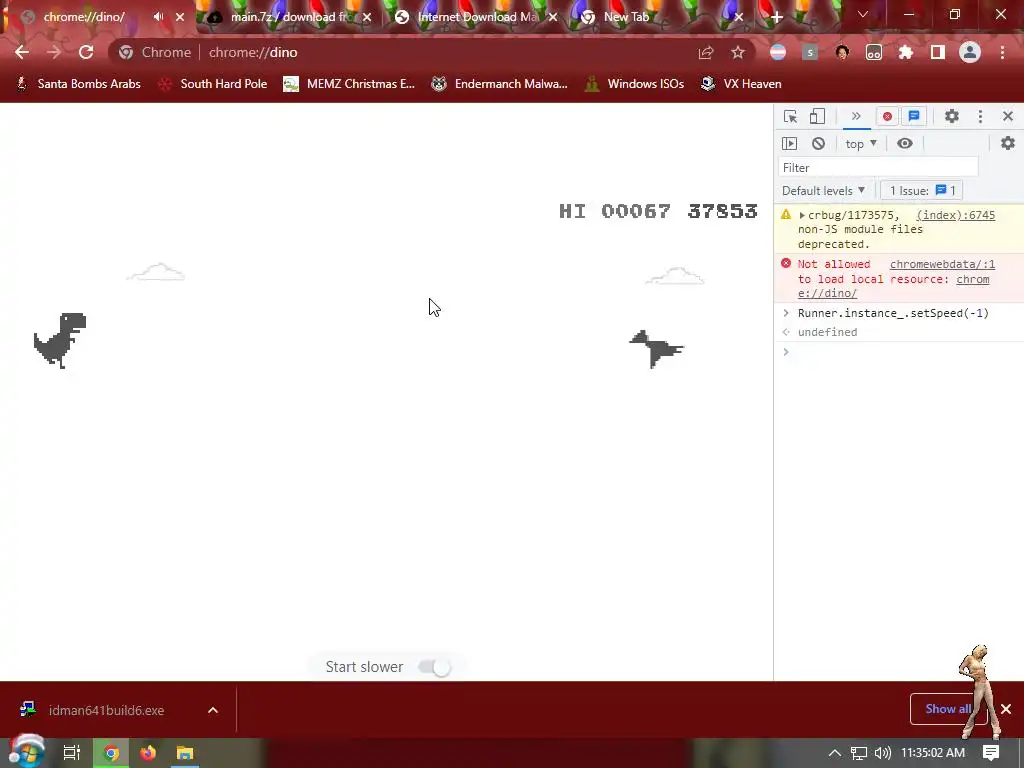
Task: Open the Santa Bombs Arabs bookmark
Action: coord(78,84)
